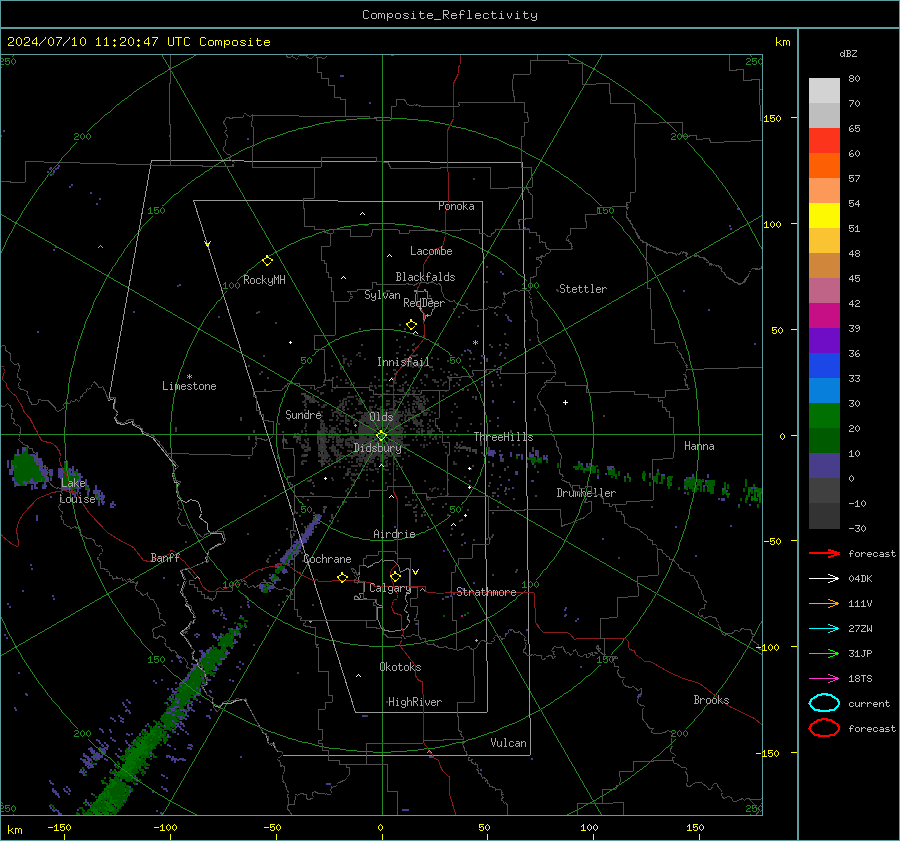
Task: Click the yellow diamond marker below RedDeer
Action: (411, 325)
